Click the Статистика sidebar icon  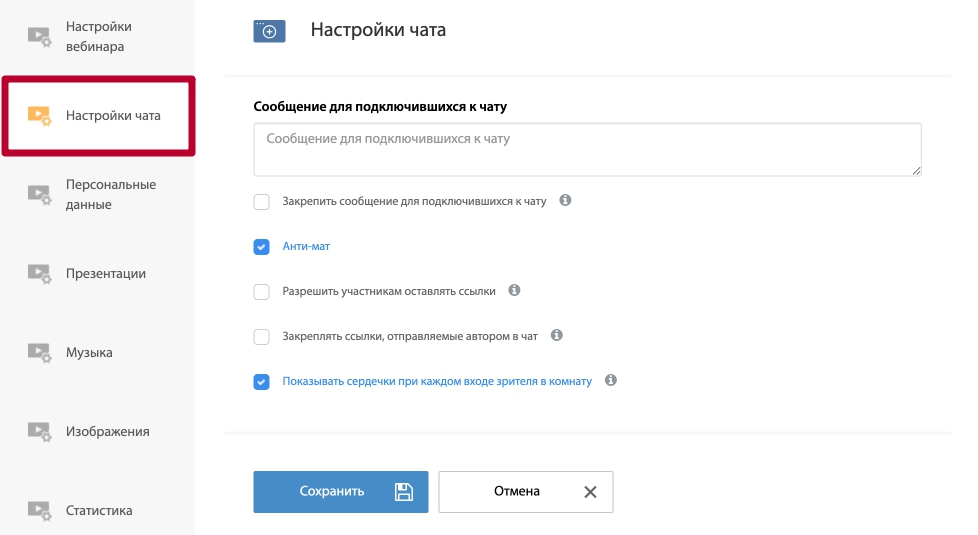tap(39, 511)
